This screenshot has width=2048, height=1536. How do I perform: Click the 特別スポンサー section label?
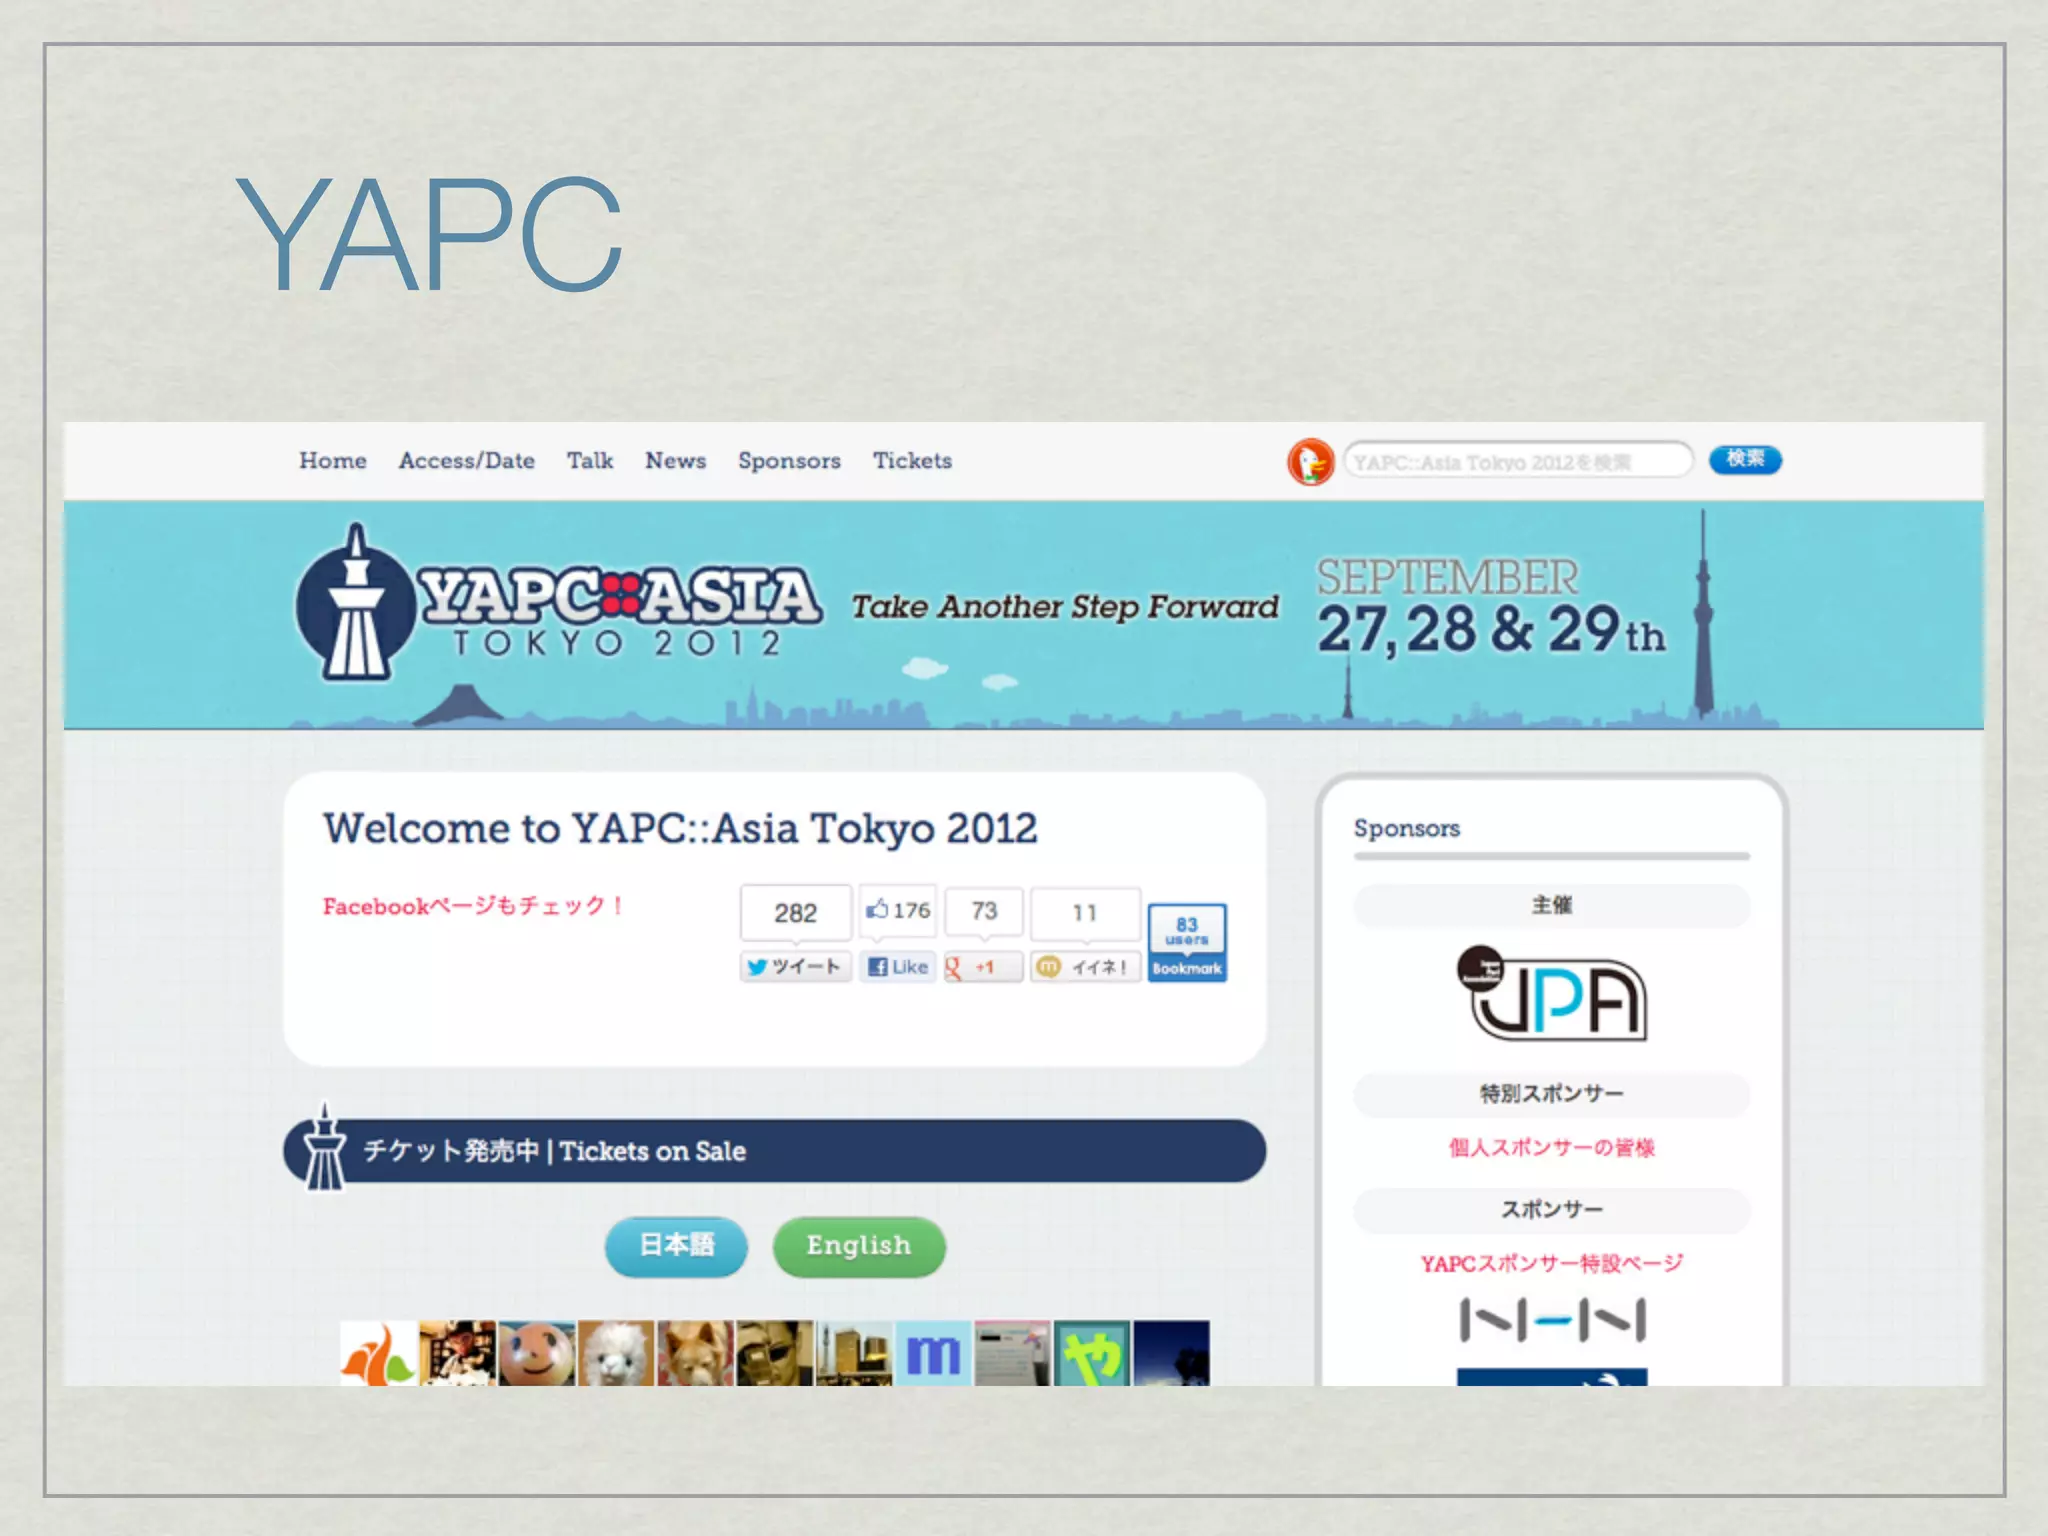click(x=1551, y=1095)
